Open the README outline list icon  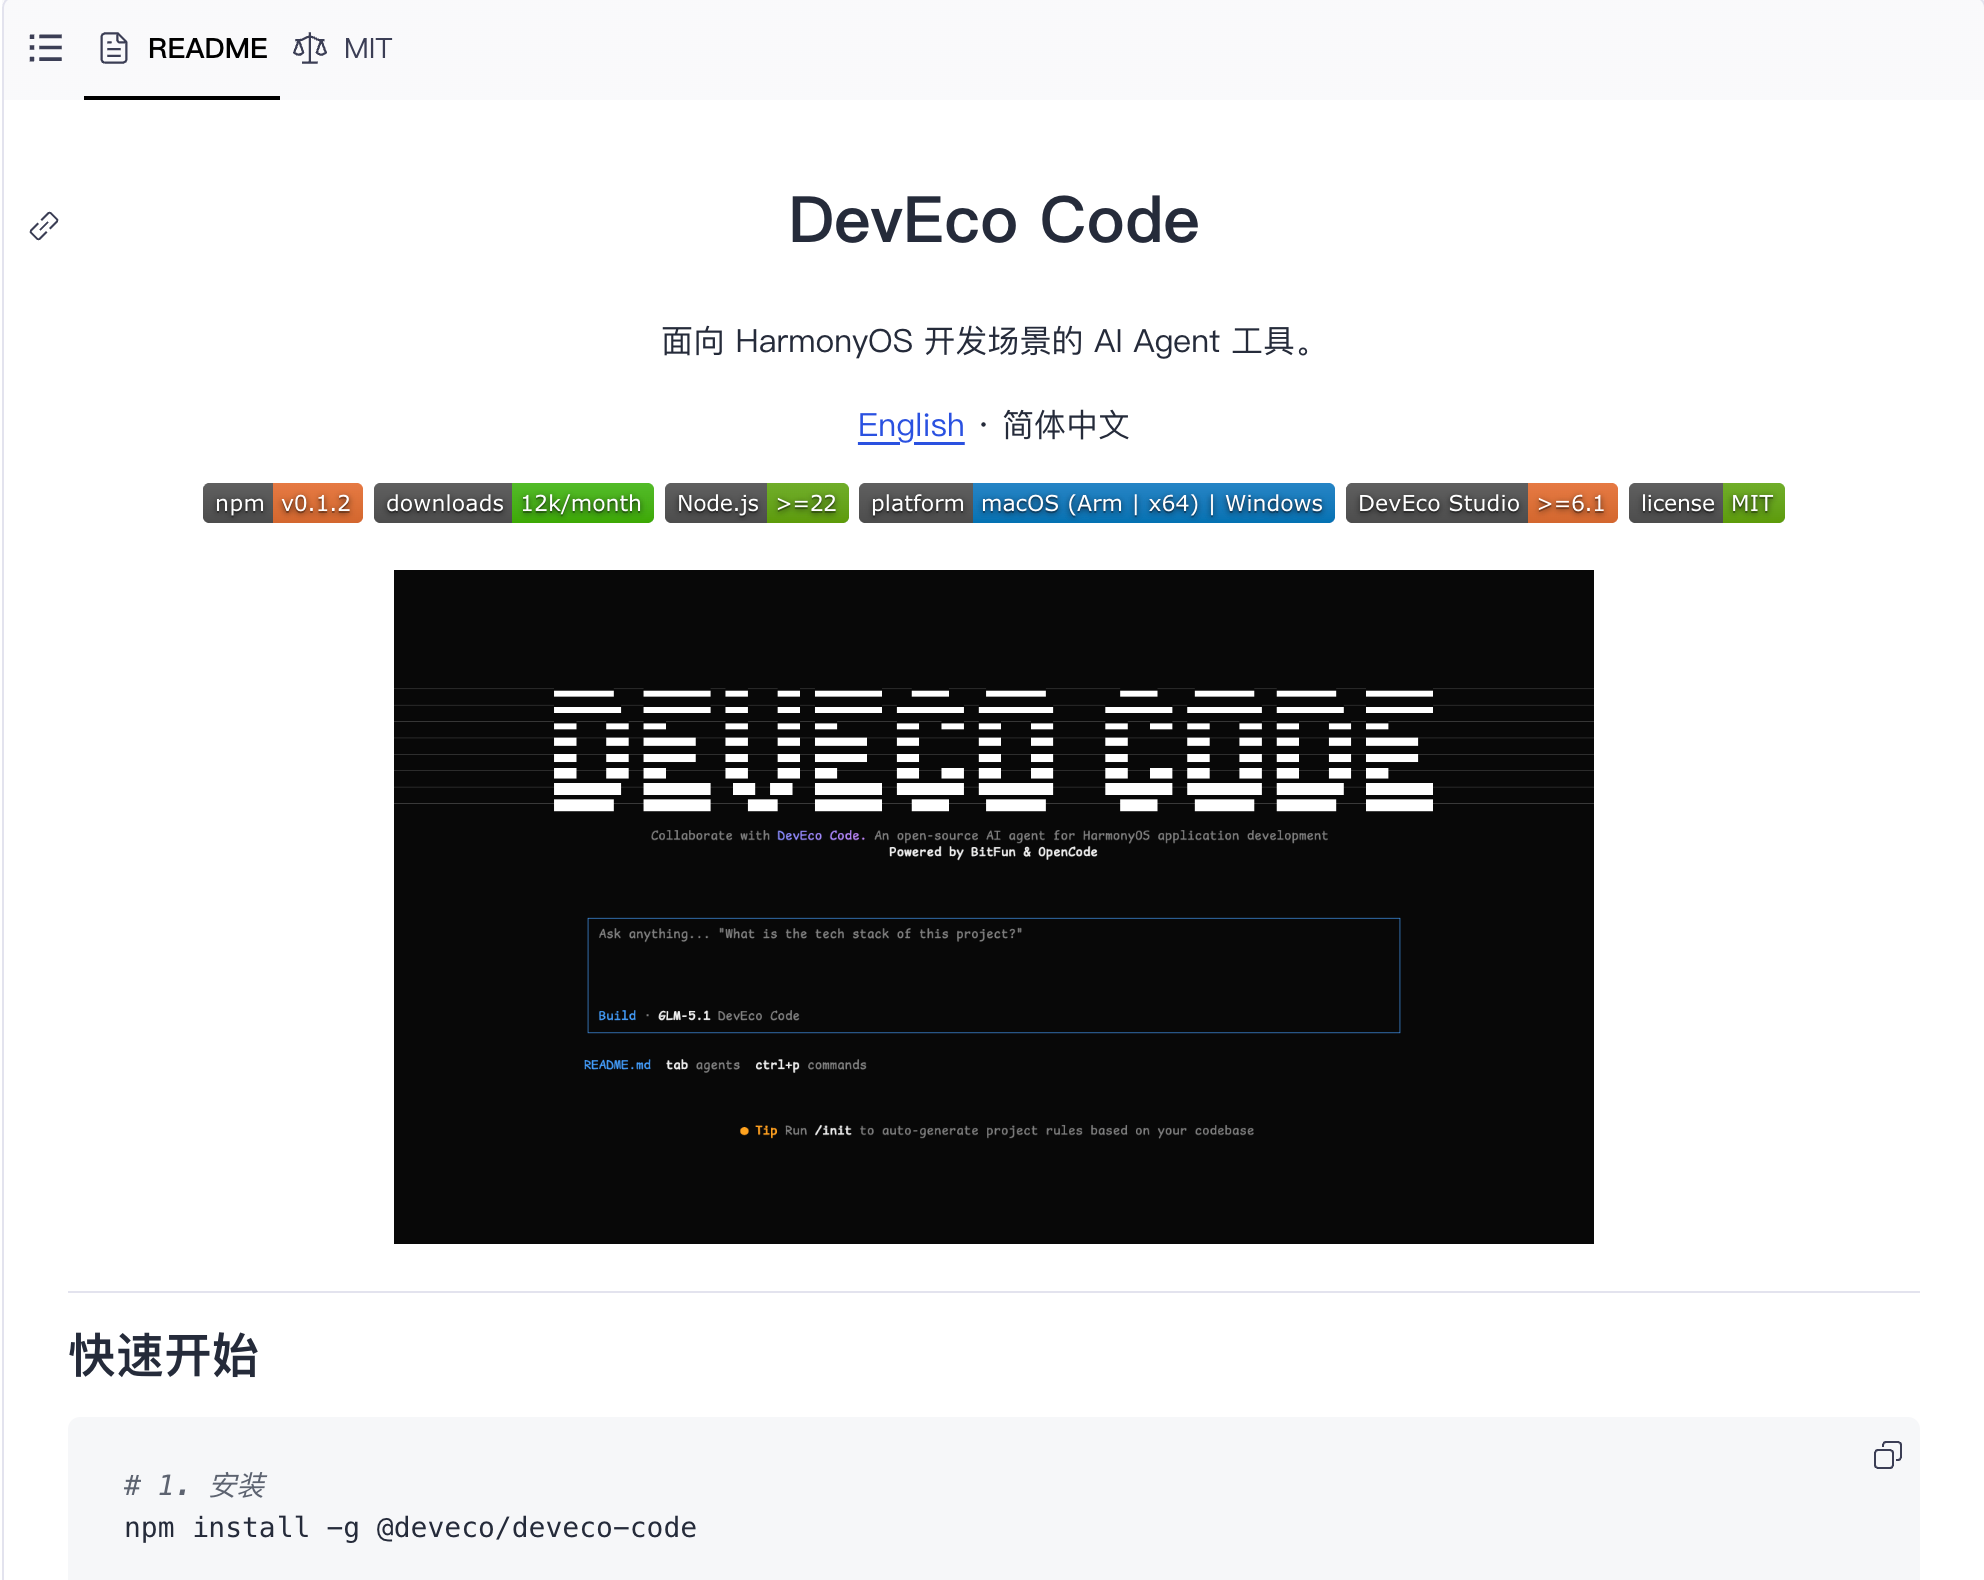coord(46,48)
